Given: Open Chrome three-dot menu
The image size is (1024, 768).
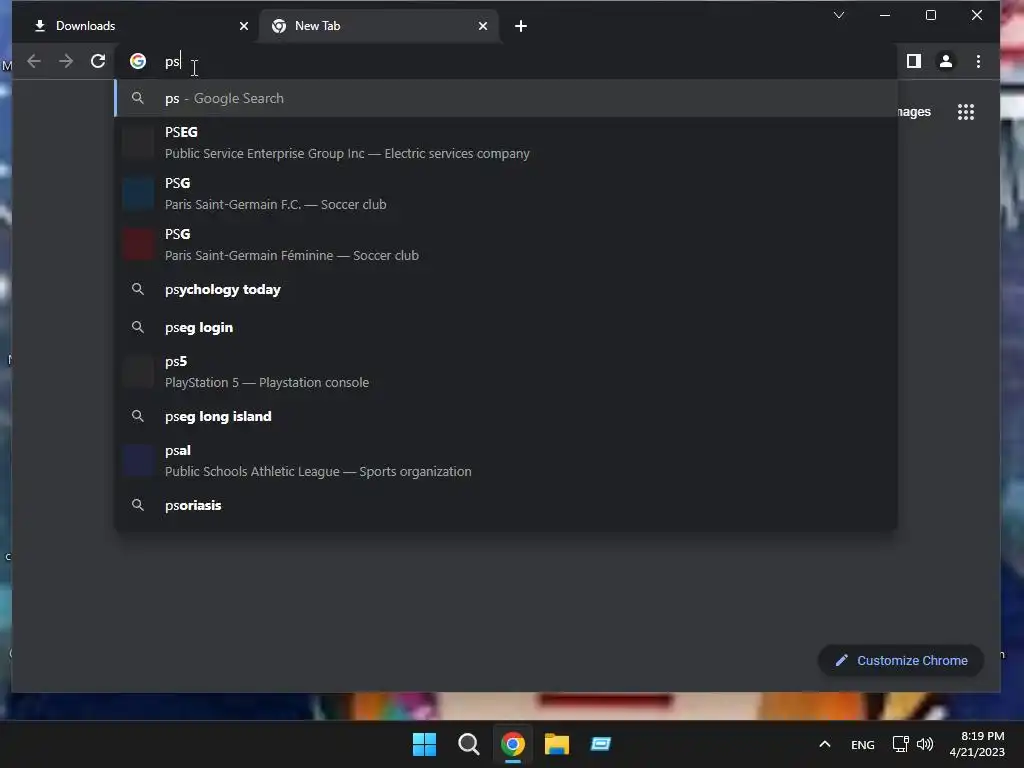Looking at the screenshot, I should coord(978,61).
